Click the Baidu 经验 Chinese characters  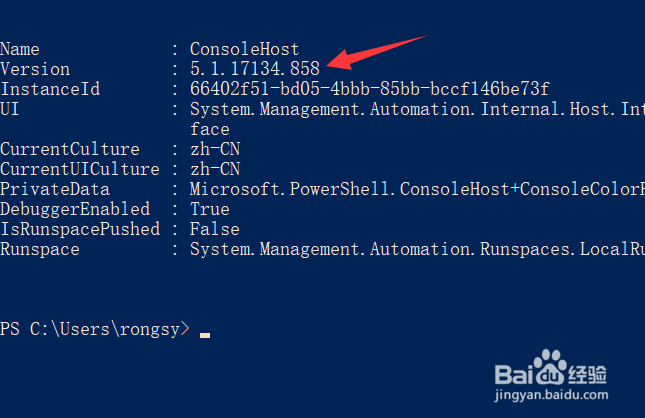pyautogui.click(x=587, y=374)
